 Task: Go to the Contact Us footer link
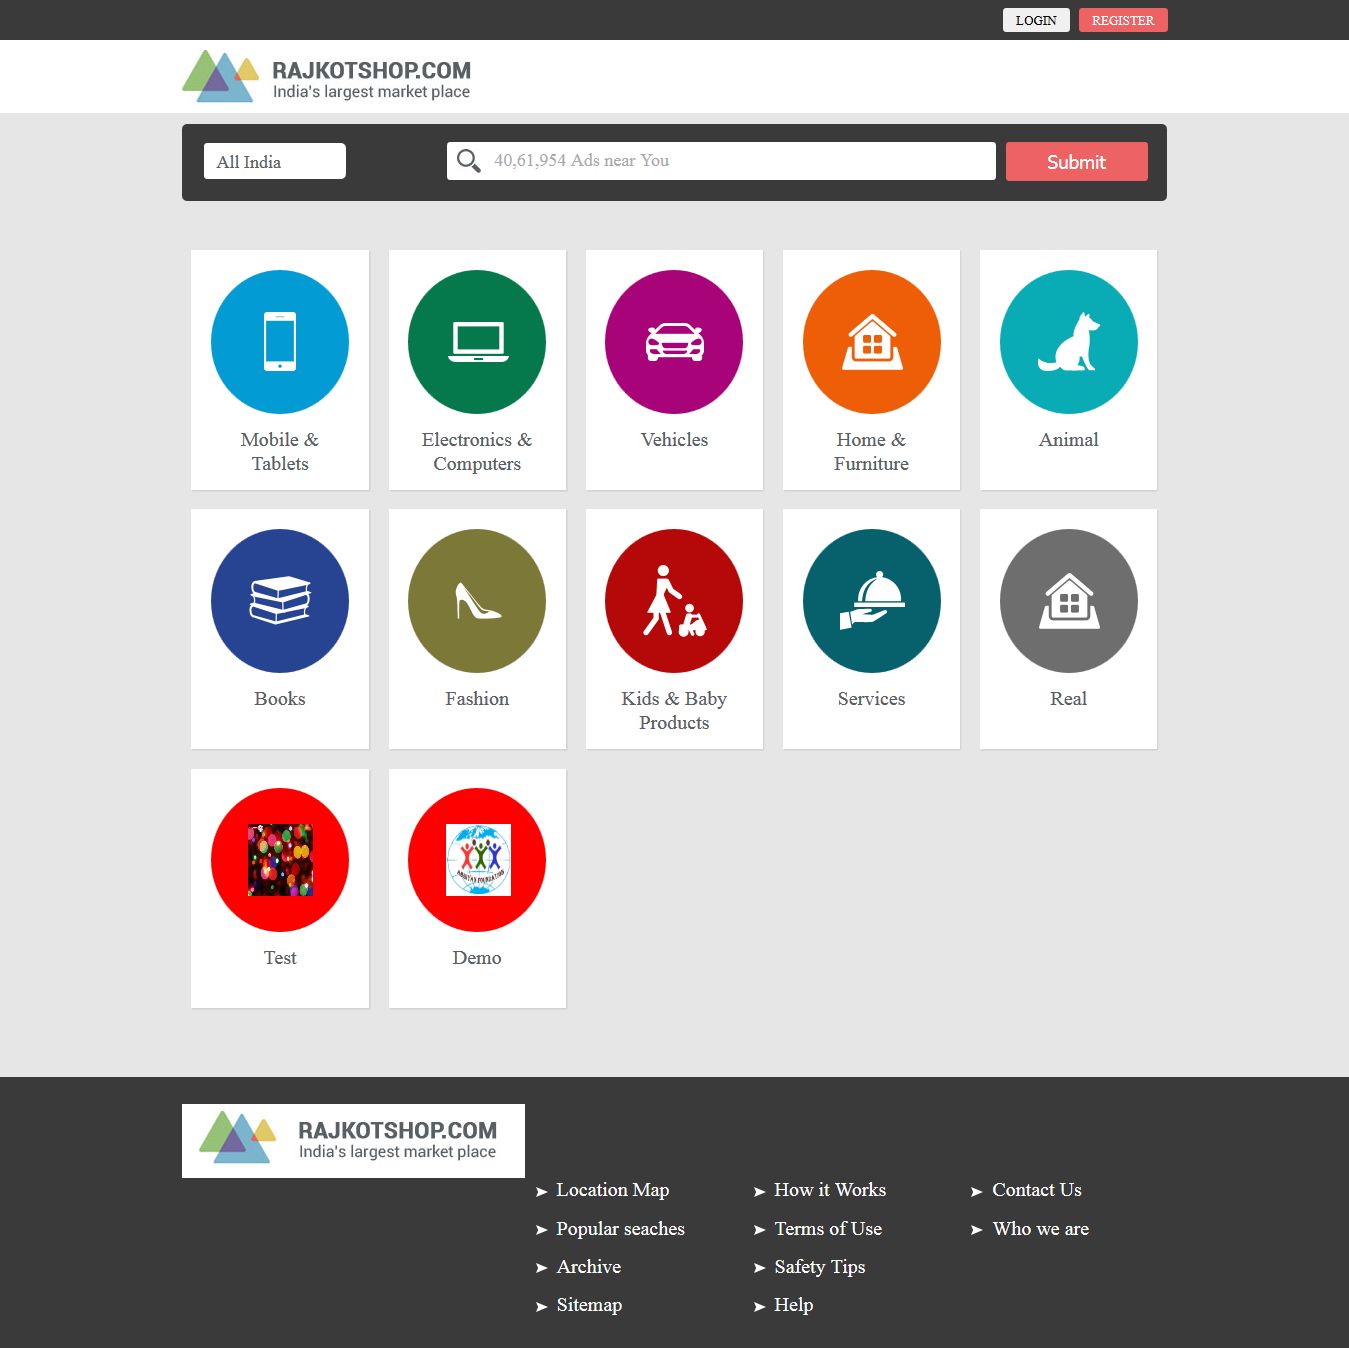(x=1036, y=1190)
